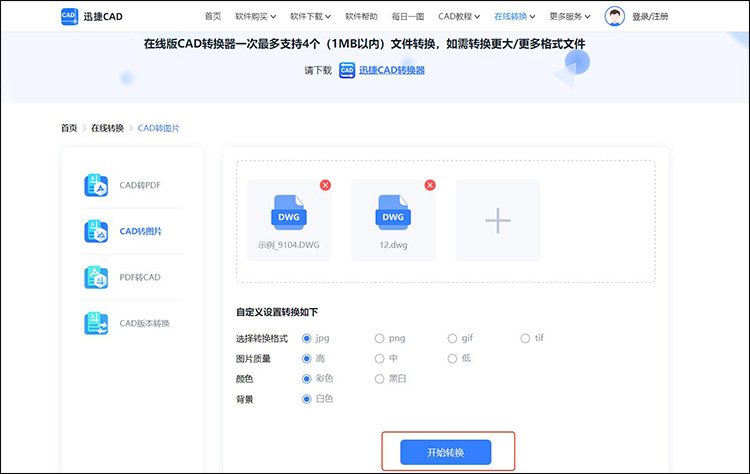Click the 登录/注册 link
The image size is (750, 474).
click(650, 17)
